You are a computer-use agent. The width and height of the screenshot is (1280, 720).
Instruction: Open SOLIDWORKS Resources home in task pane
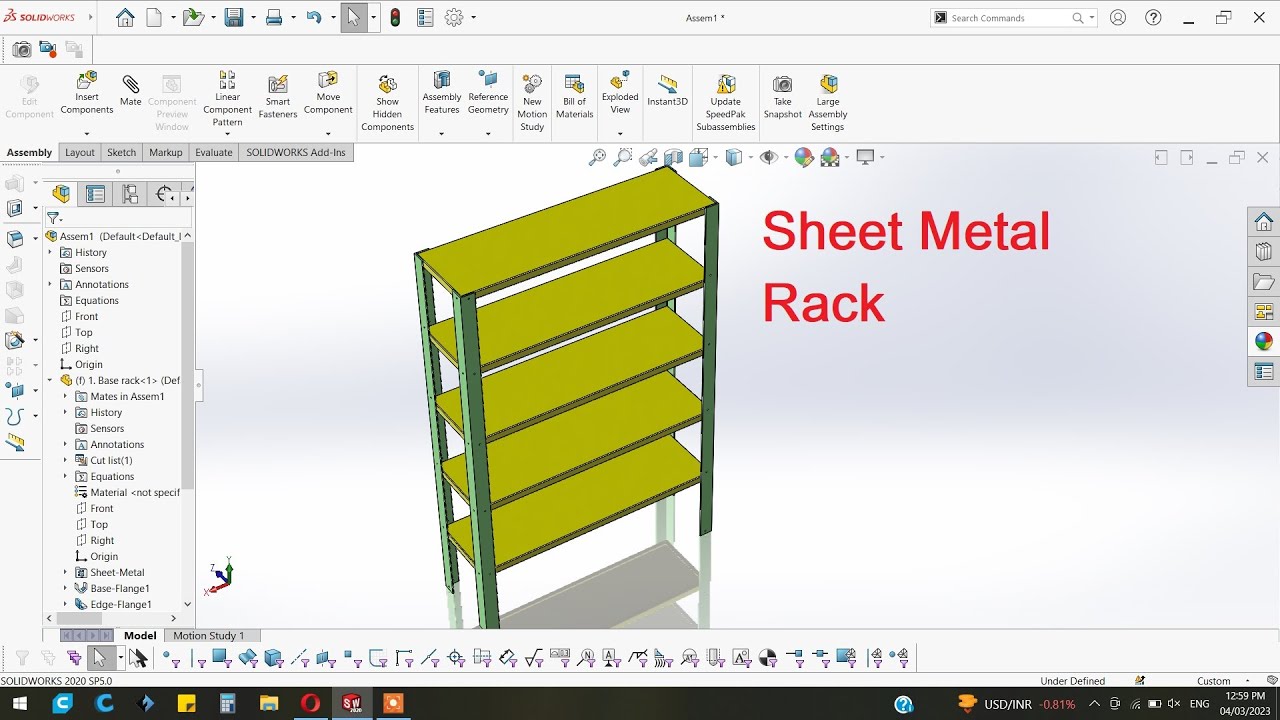[1264, 221]
